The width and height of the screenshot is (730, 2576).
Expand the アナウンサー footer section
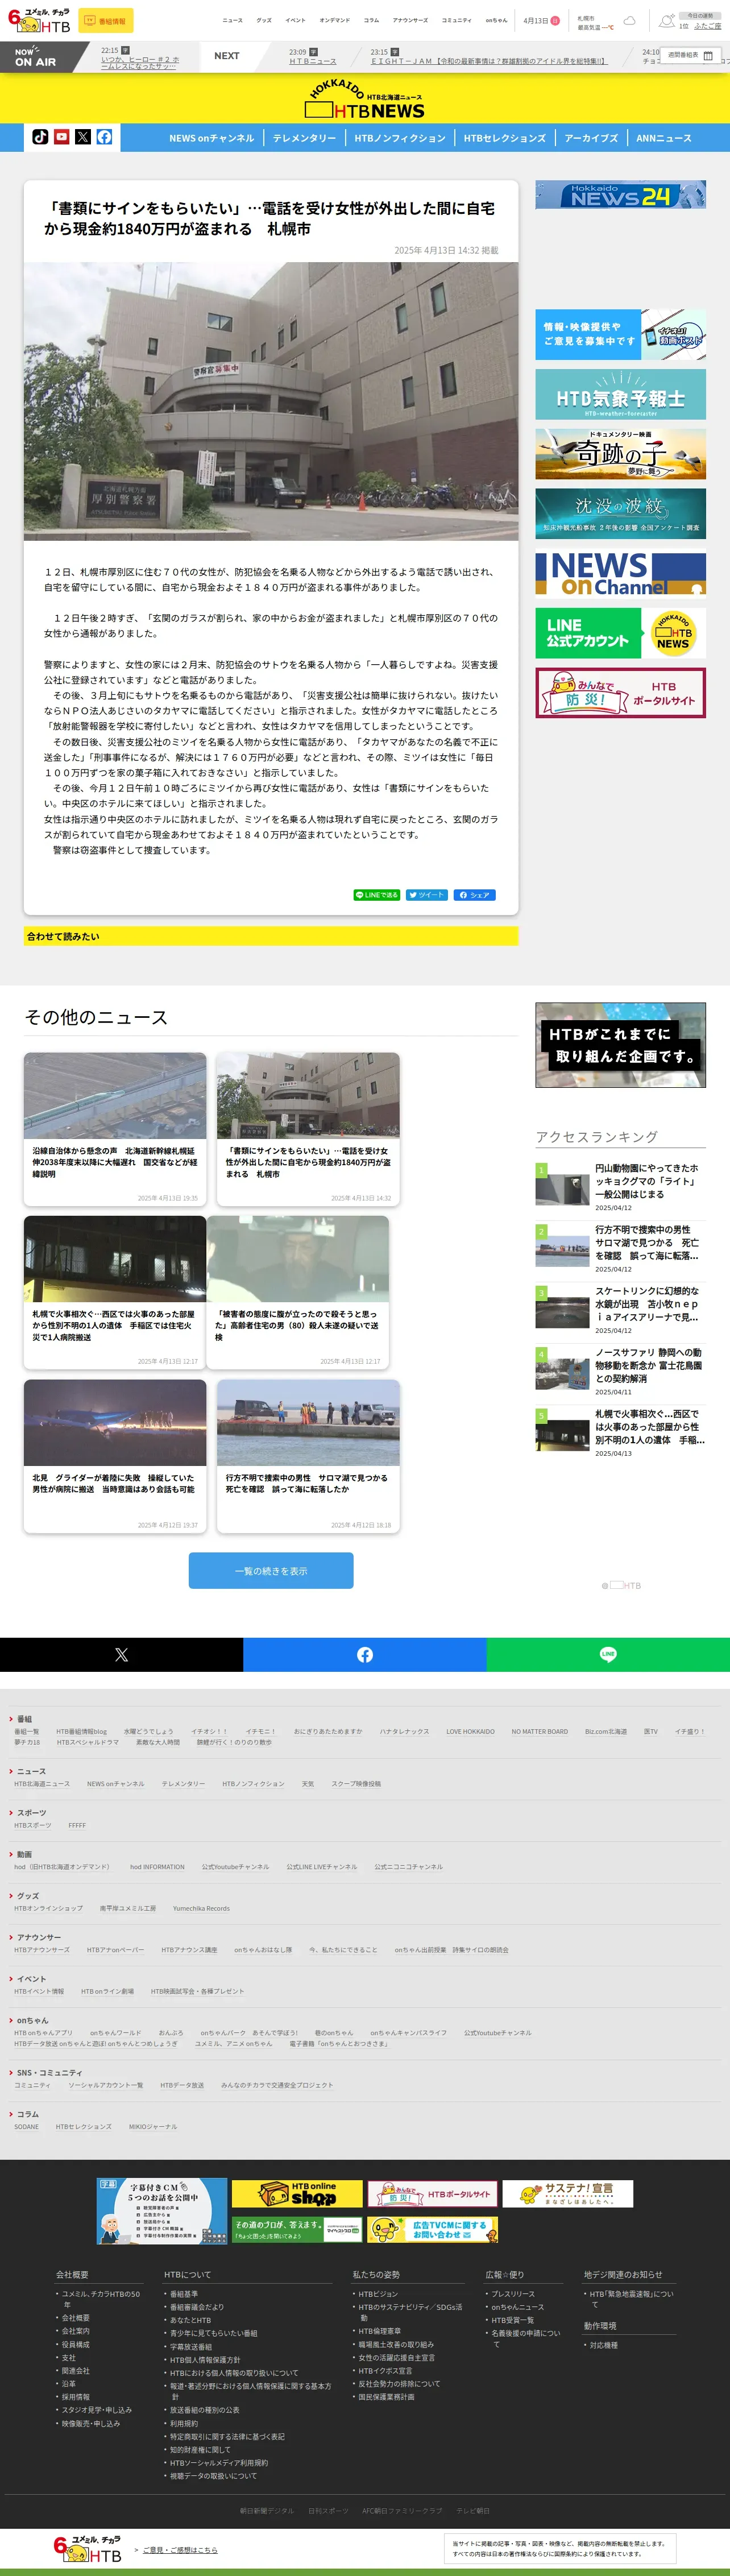coord(38,1937)
